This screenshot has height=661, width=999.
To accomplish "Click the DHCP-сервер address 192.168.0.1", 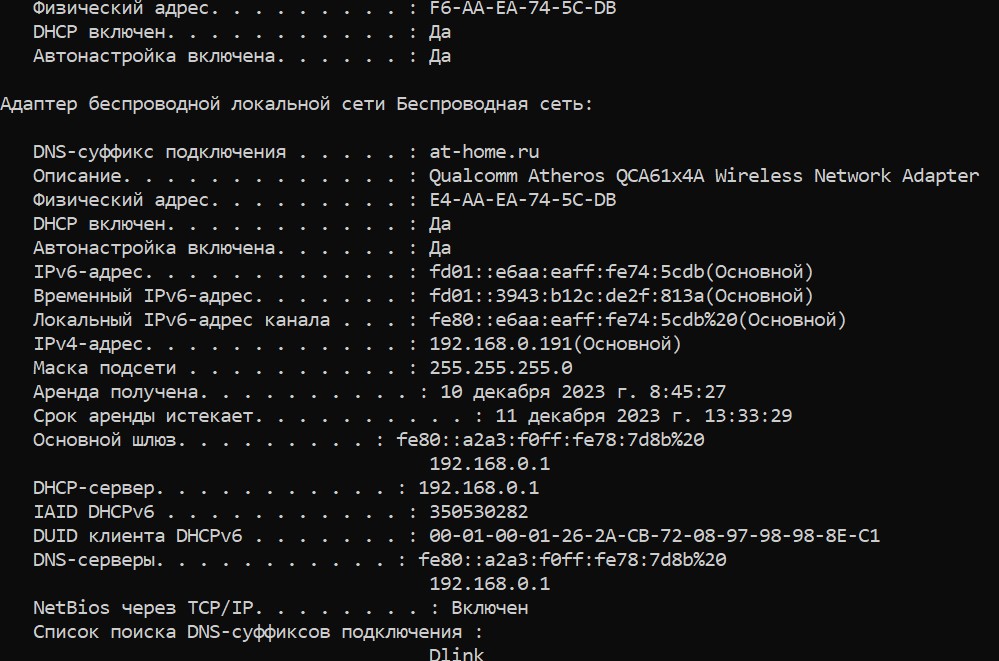I will [479, 488].
